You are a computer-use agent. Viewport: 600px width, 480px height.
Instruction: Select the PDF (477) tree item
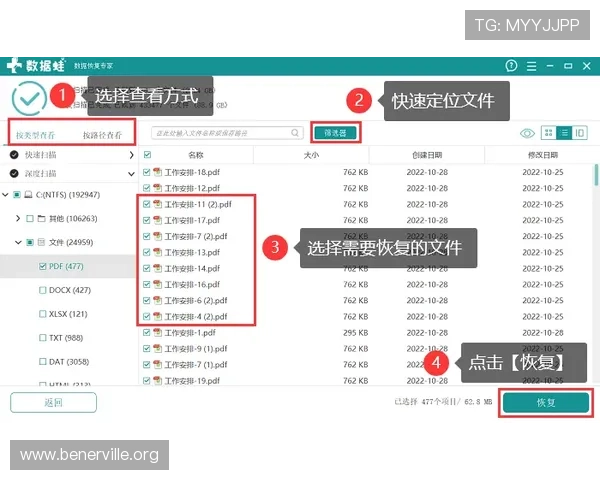(x=66, y=266)
